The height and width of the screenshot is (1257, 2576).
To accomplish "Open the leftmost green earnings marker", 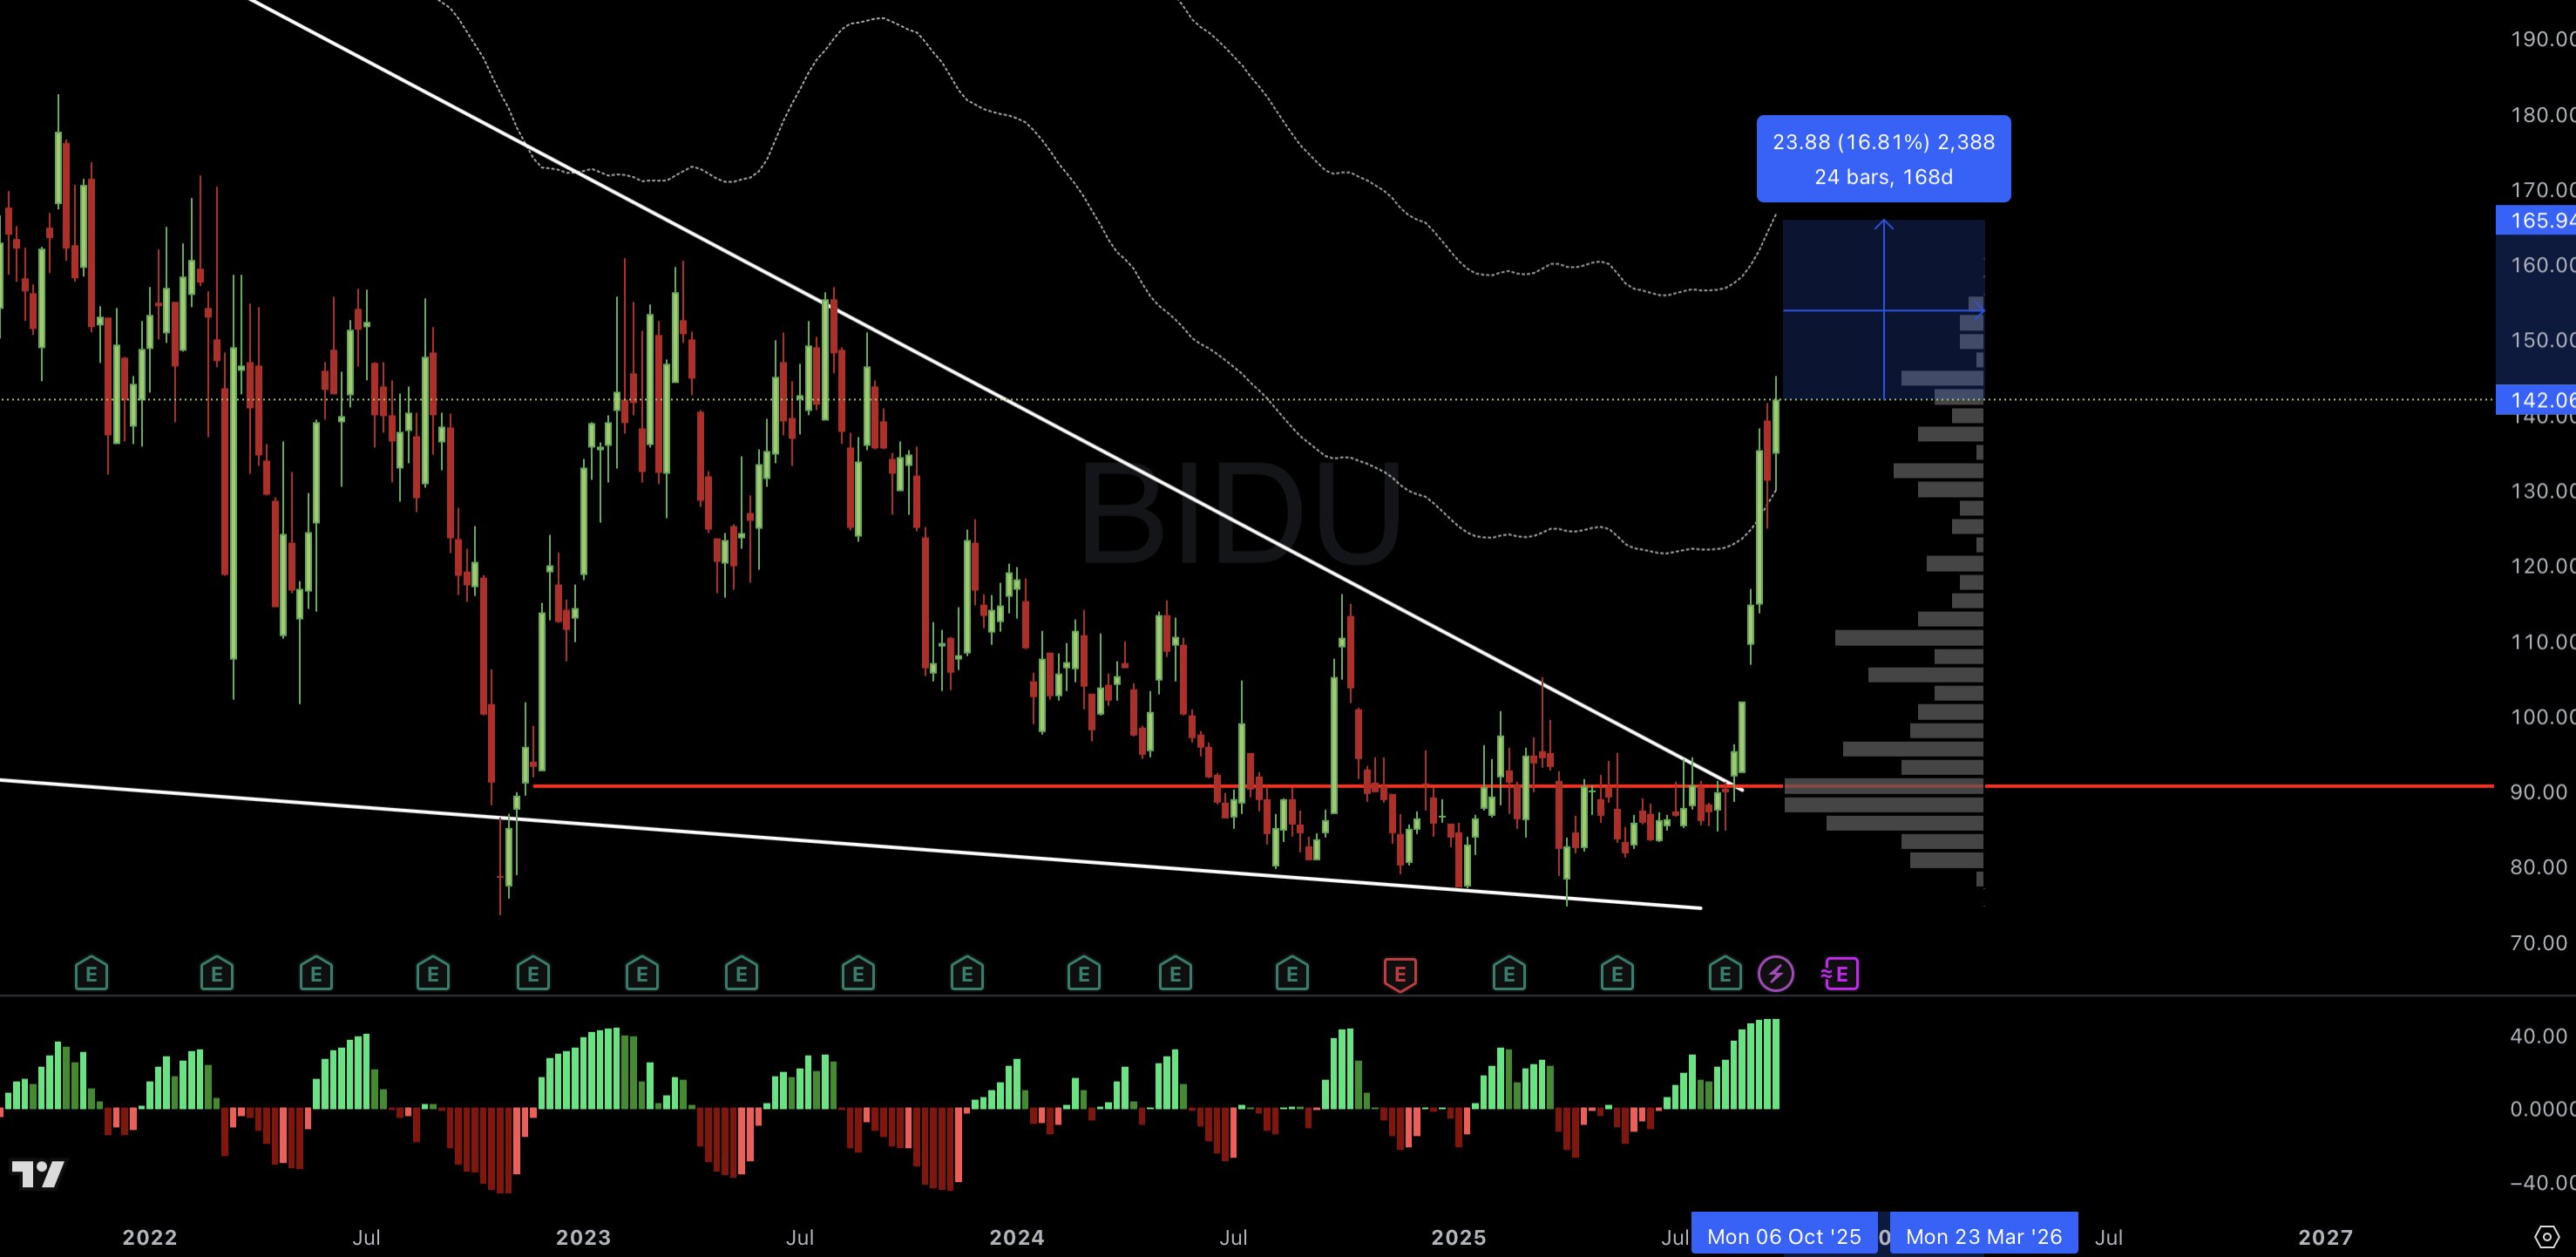I will pos(91,973).
